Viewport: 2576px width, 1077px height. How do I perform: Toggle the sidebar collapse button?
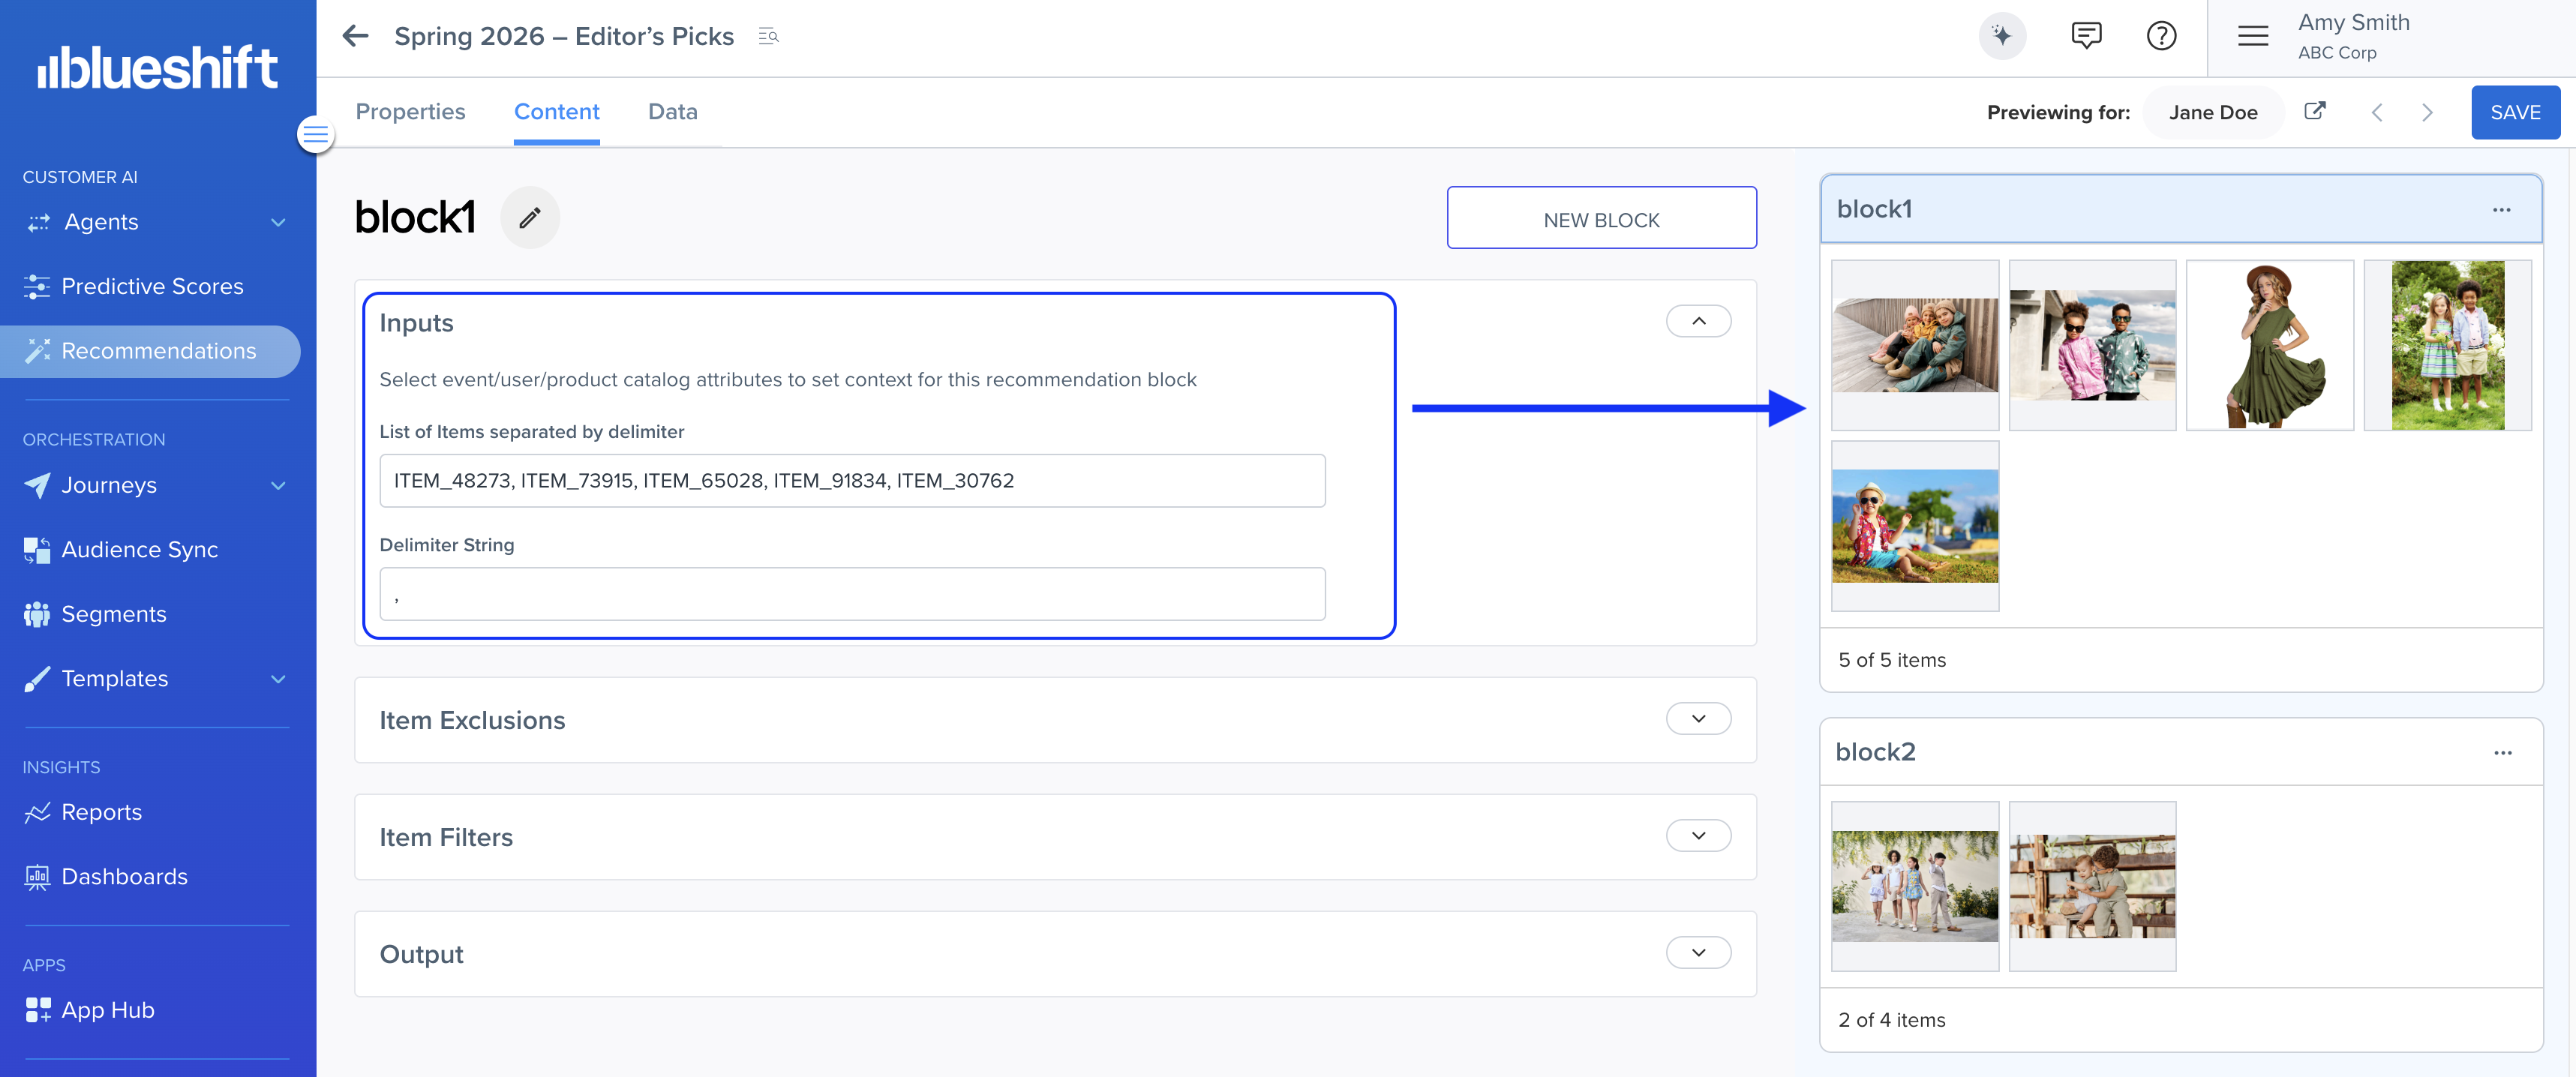point(315,134)
